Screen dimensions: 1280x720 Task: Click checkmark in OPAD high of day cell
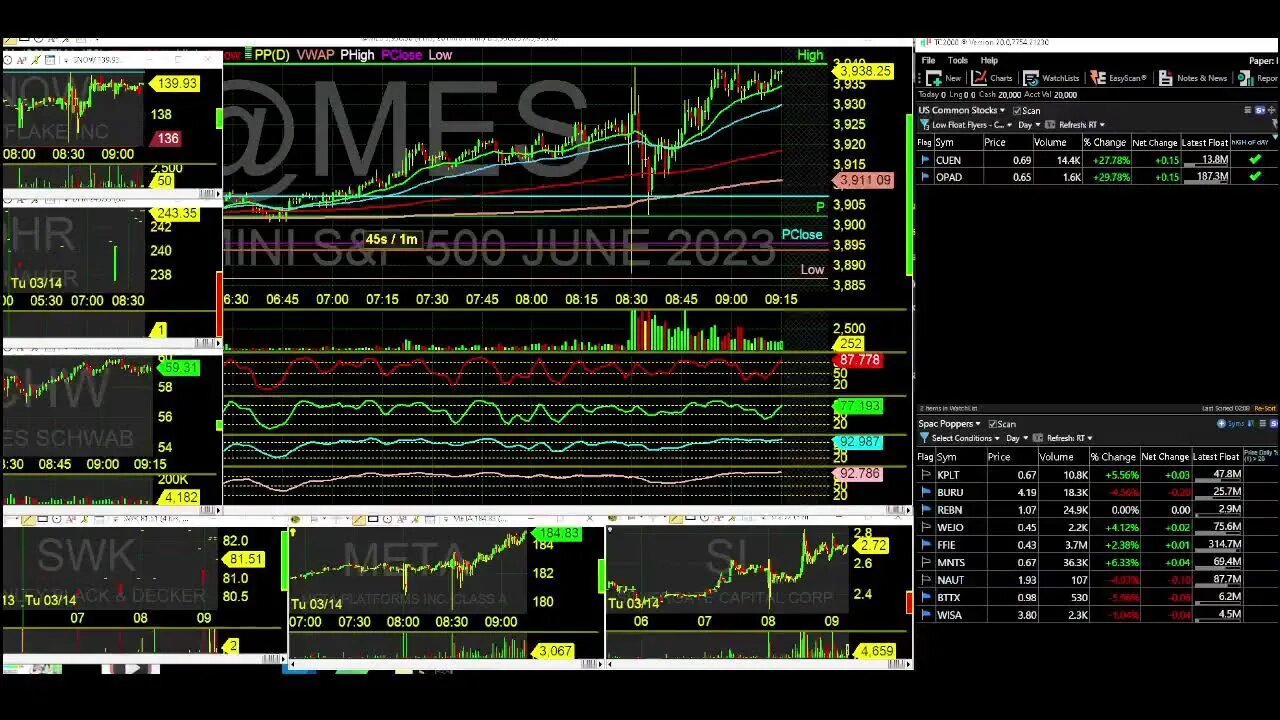coord(1255,177)
